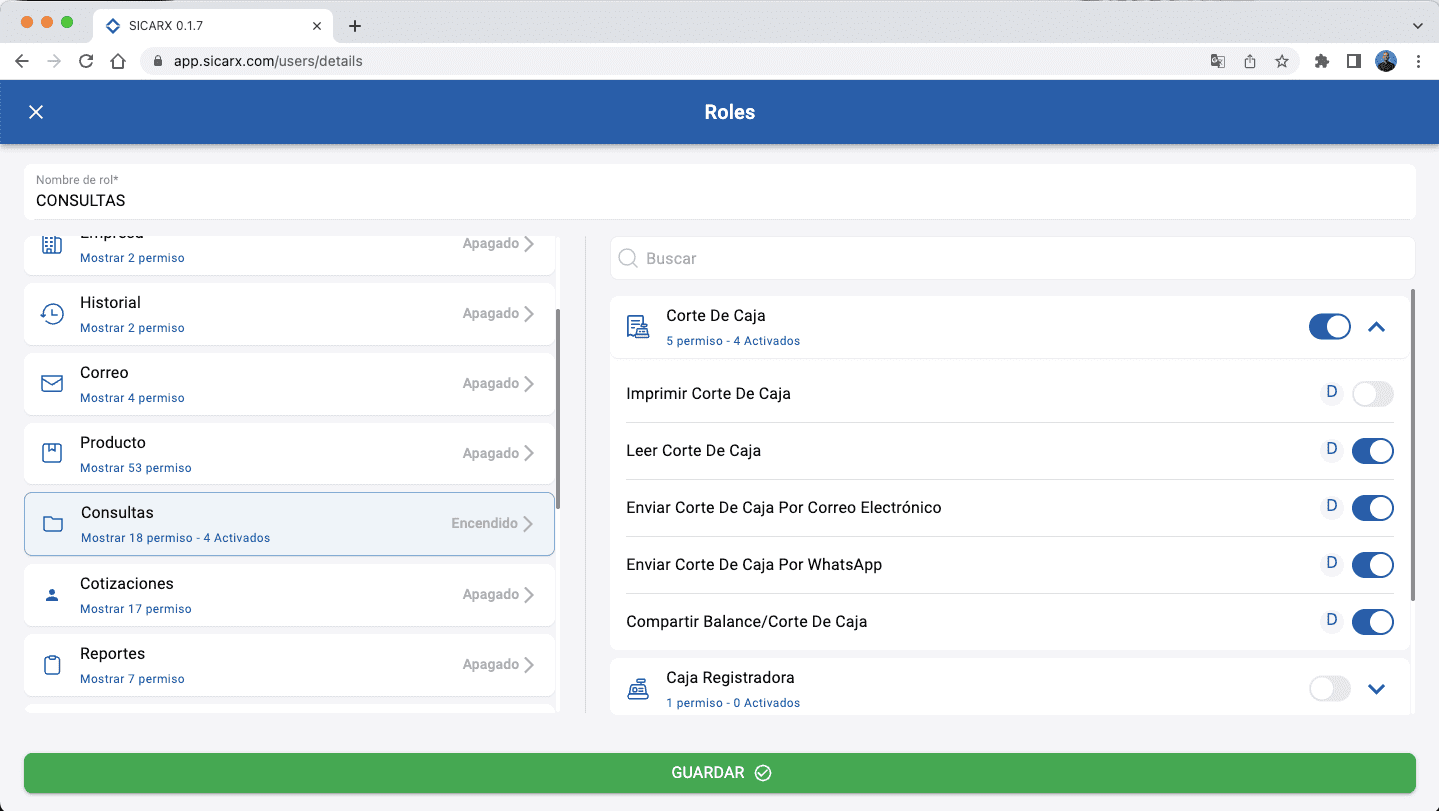Enable the Imprimir Corte De Caja toggle
This screenshot has width=1439, height=811.
pos(1372,394)
